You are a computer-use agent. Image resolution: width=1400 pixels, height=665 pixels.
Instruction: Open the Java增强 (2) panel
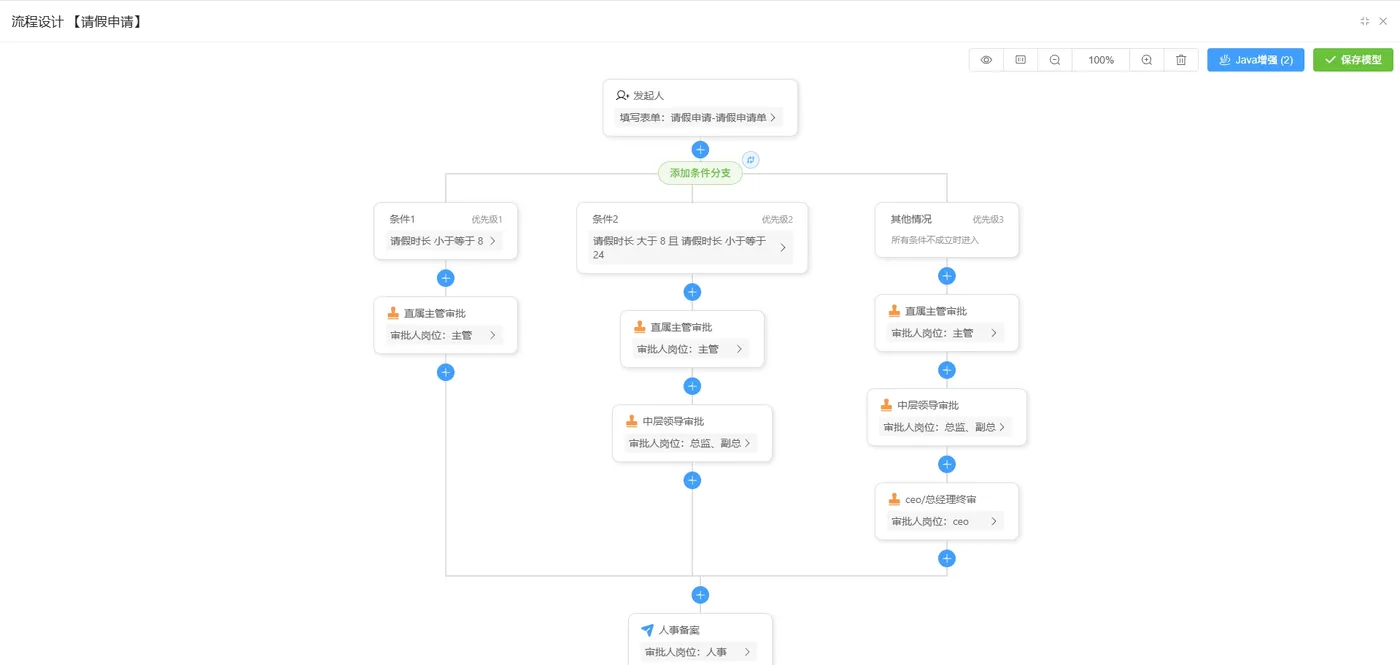(x=1255, y=60)
